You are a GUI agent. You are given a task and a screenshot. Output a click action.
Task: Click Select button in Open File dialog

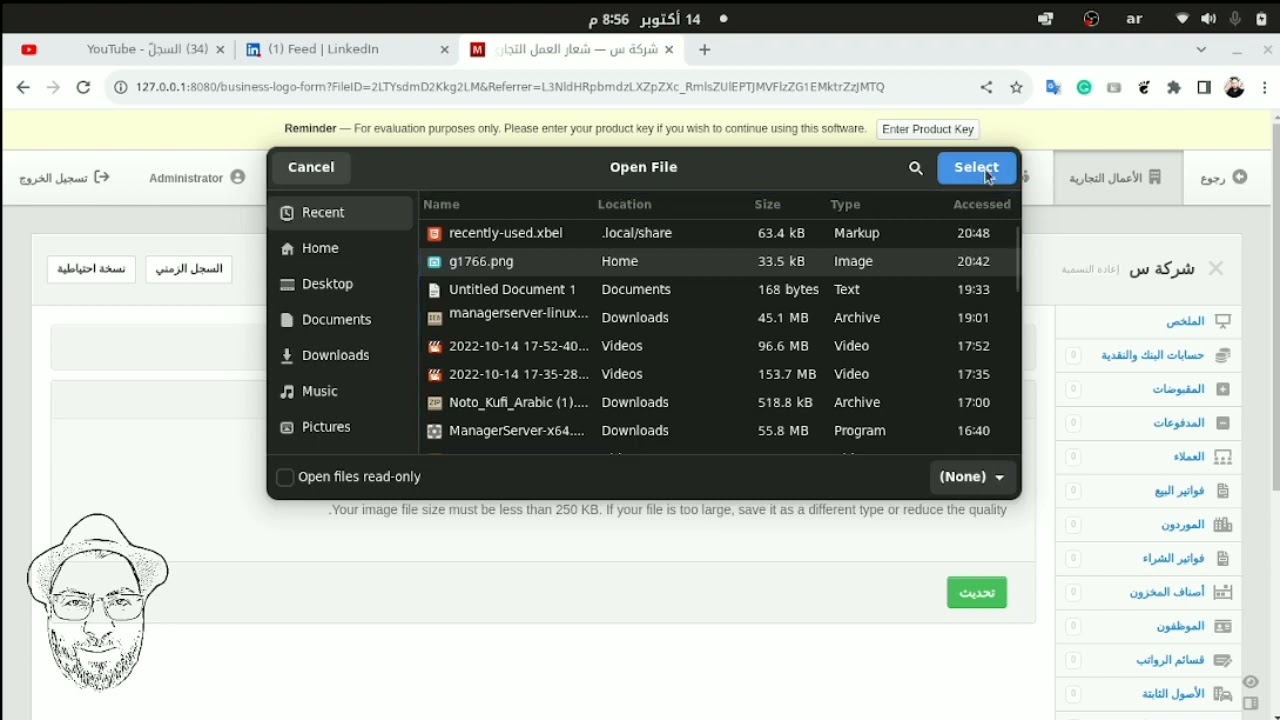(x=976, y=168)
